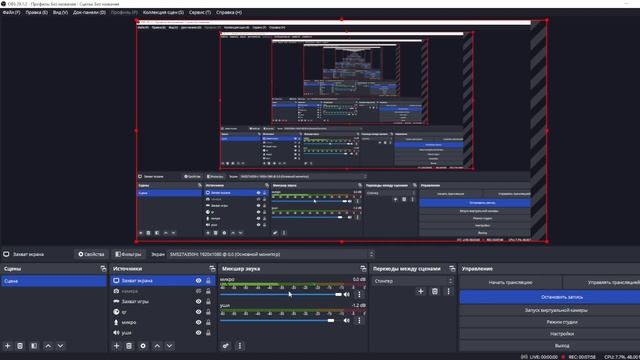
Task: Toggle lock on камера source
Action: tap(208, 291)
